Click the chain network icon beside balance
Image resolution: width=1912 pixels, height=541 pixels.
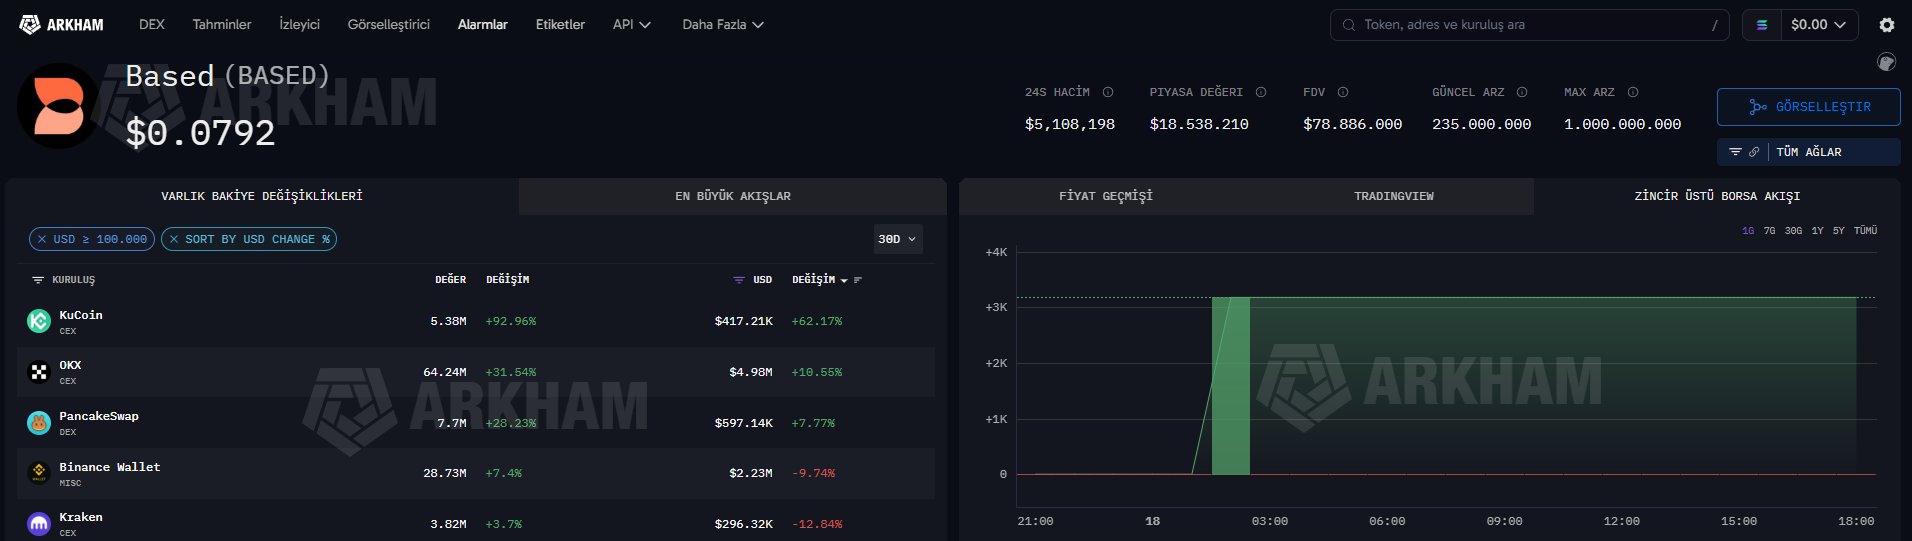pyautogui.click(x=1762, y=25)
